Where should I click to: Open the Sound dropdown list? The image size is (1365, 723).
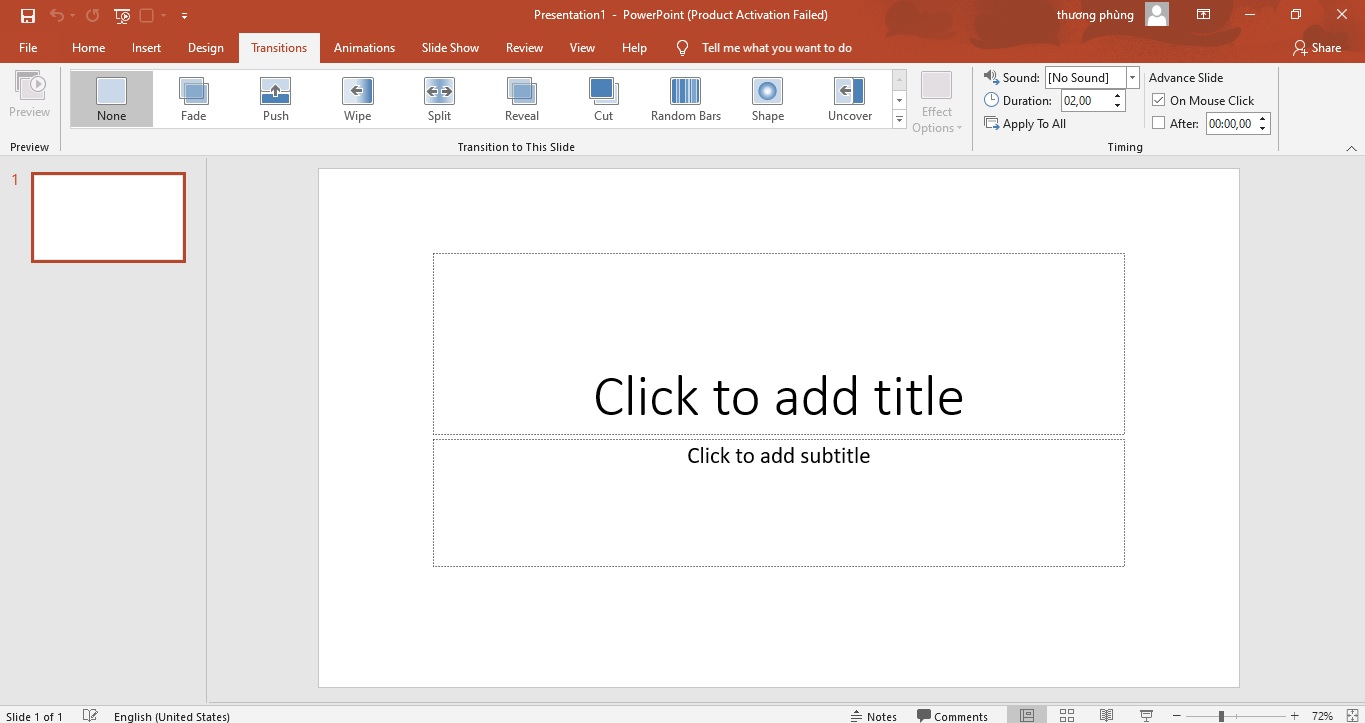[1131, 76]
